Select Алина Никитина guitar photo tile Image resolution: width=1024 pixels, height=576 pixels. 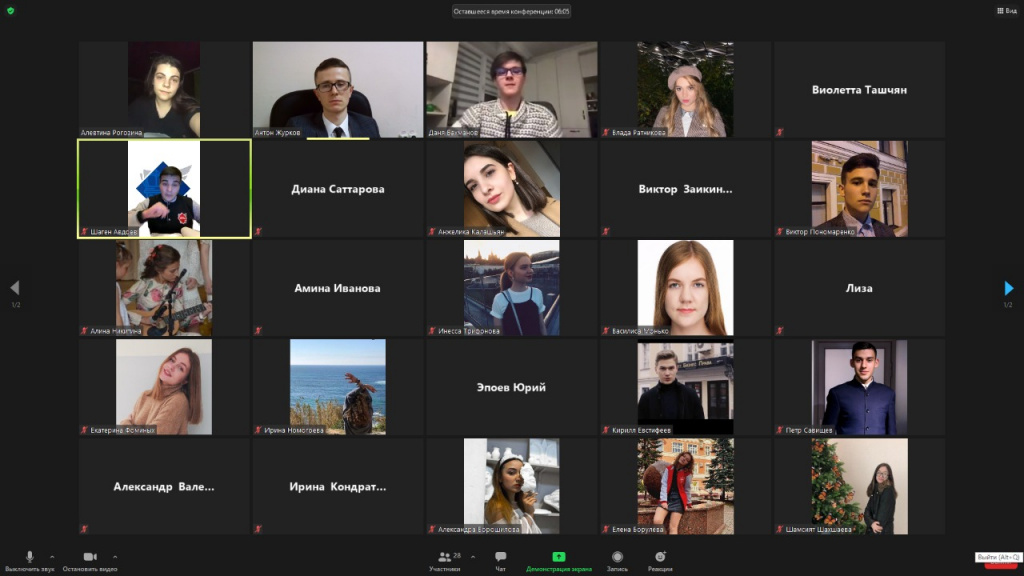click(164, 288)
